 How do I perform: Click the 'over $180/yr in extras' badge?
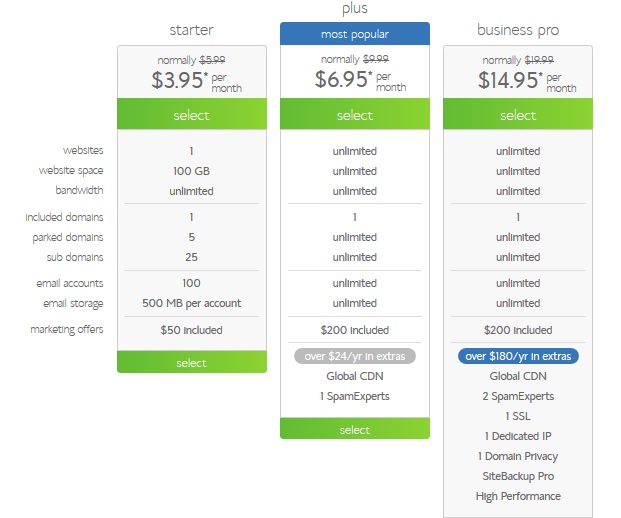[x=518, y=356]
